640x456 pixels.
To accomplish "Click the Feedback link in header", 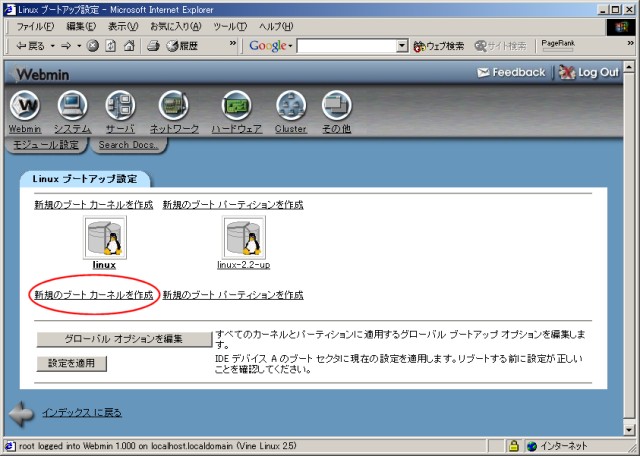I will click(511, 73).
